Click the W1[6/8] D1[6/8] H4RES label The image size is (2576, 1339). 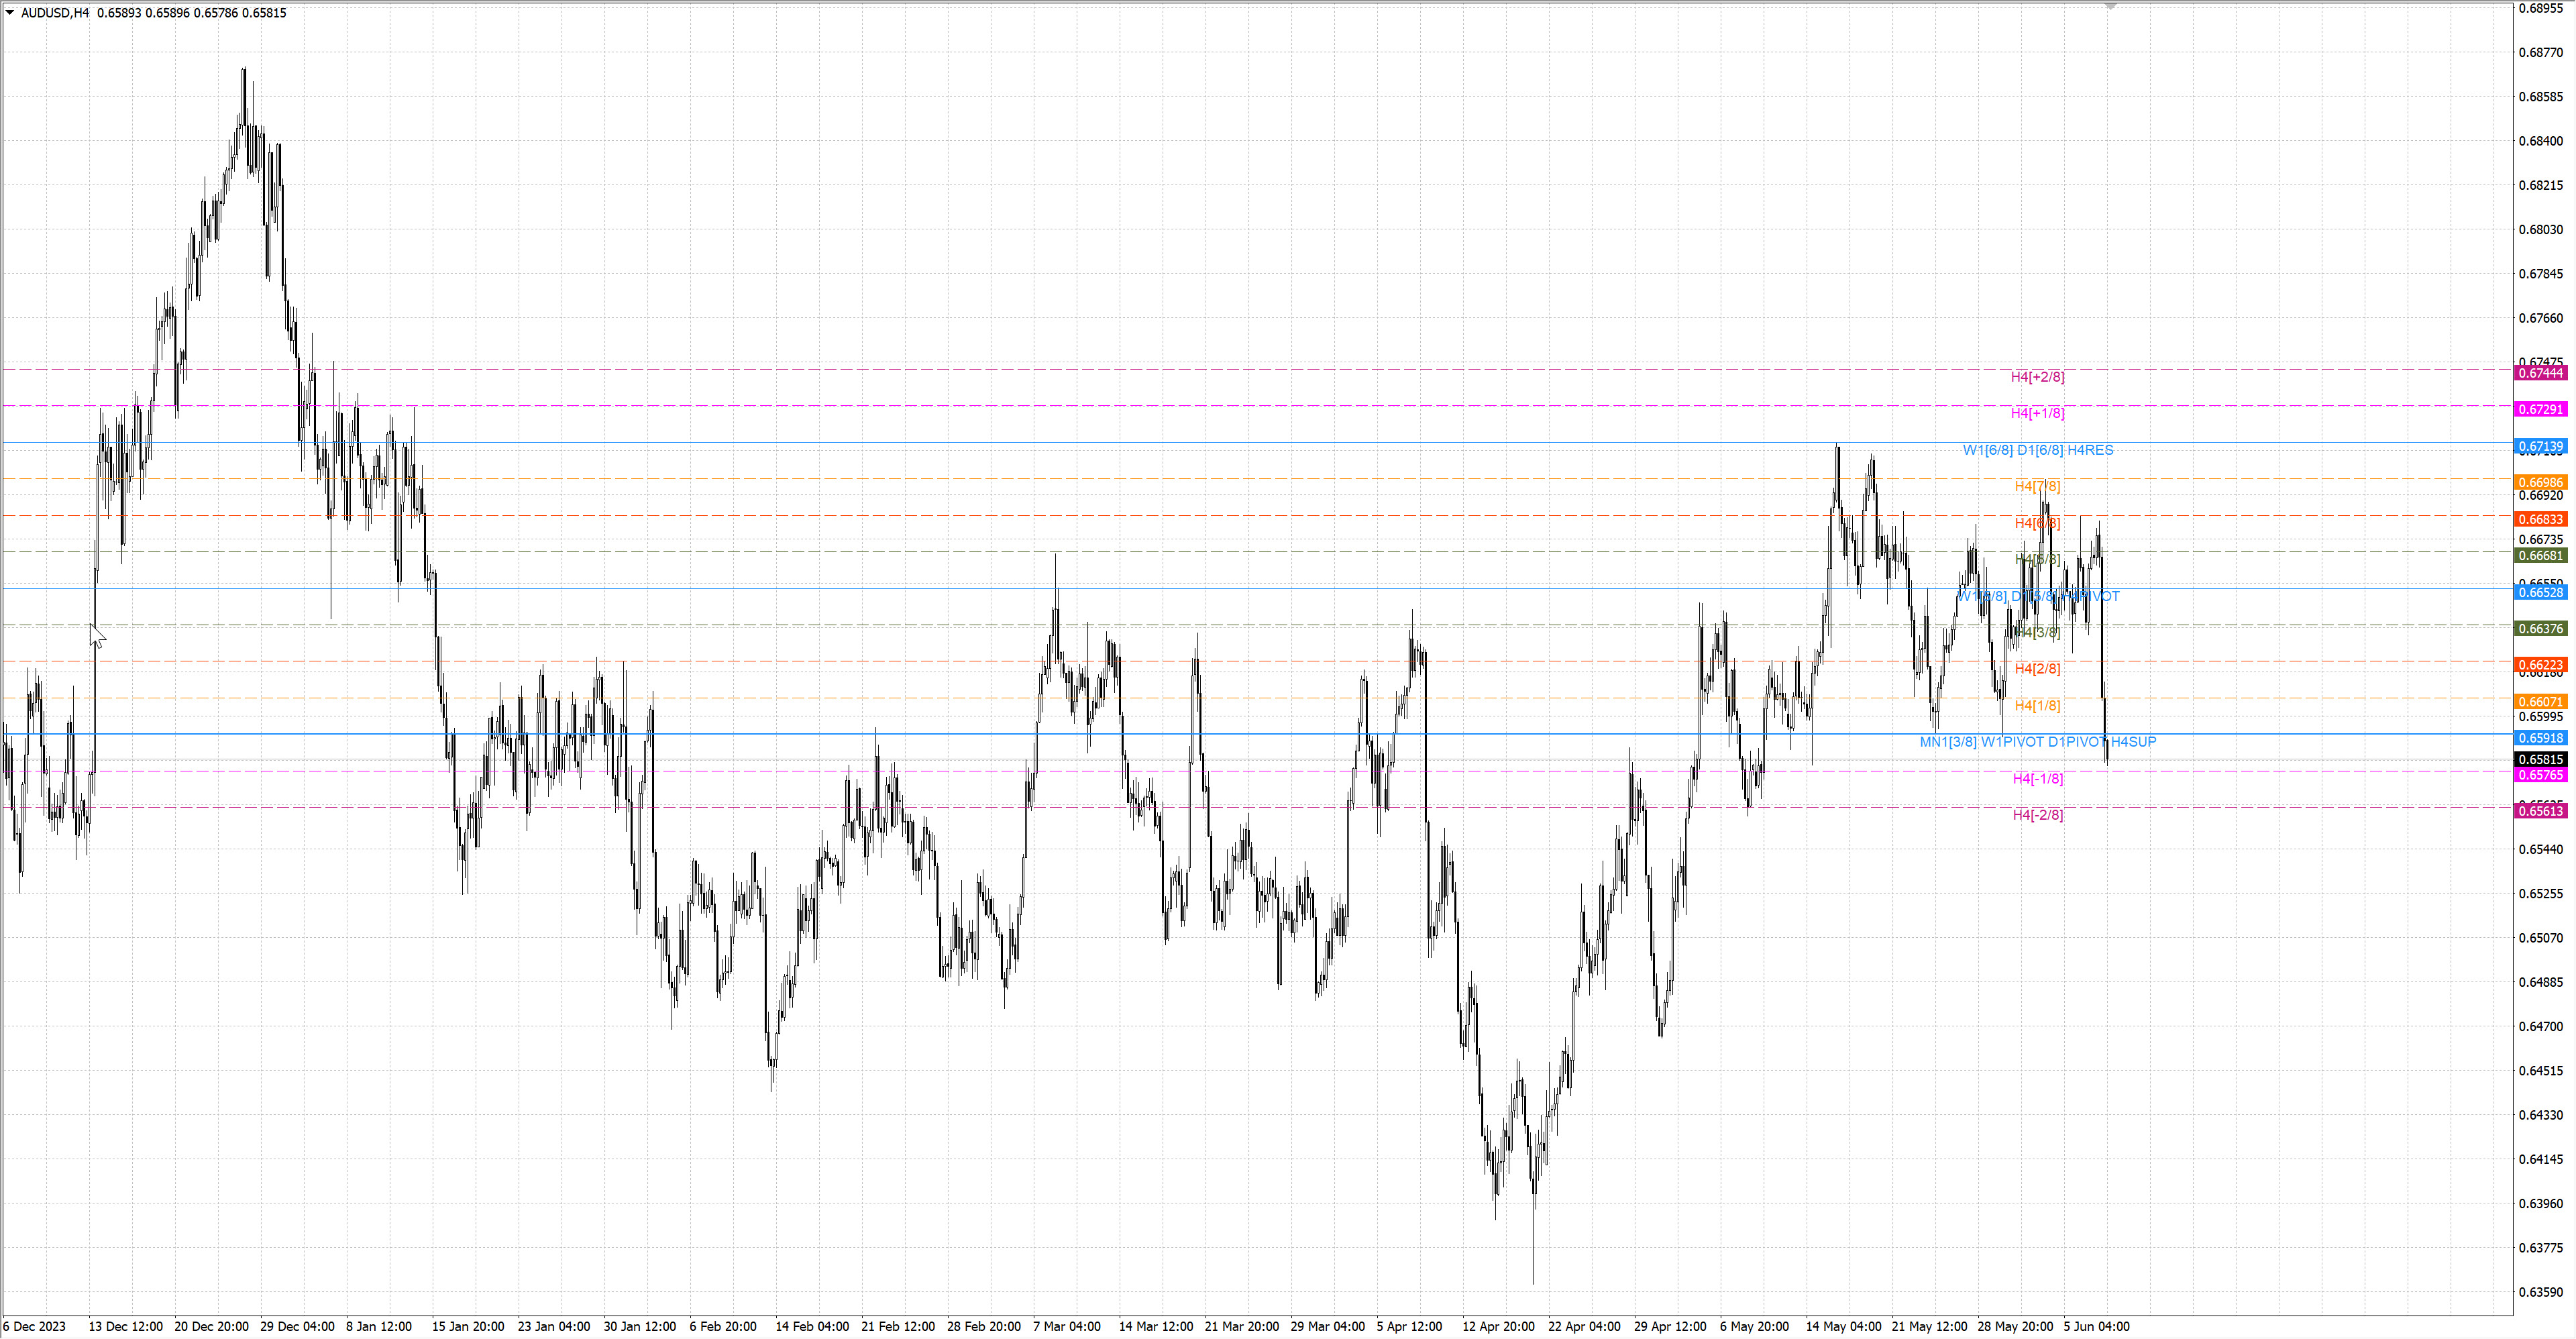click(x=2037, y=450)
